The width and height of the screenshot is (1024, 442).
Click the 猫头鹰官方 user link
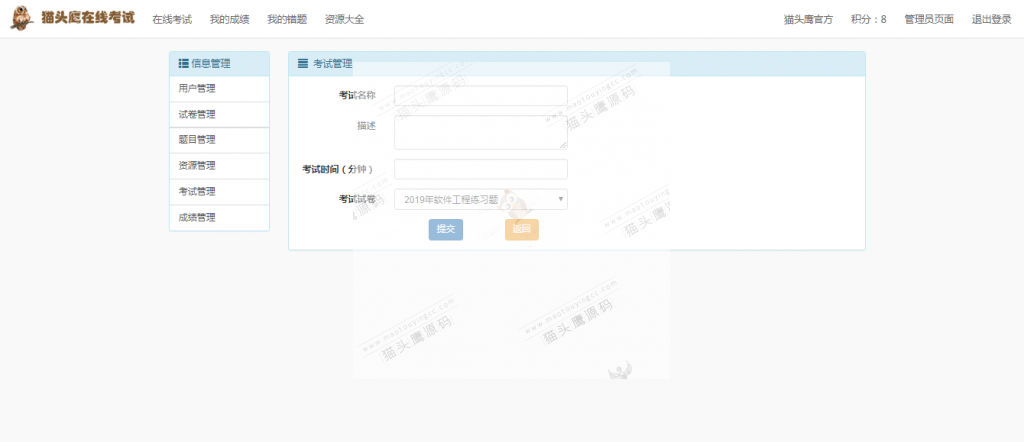pos(808,19)
